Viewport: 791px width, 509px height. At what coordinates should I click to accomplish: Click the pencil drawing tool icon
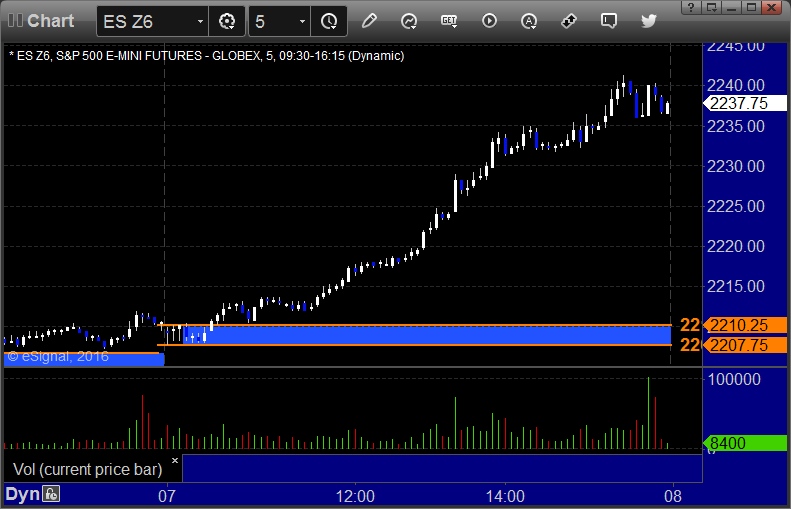(369, 20)
